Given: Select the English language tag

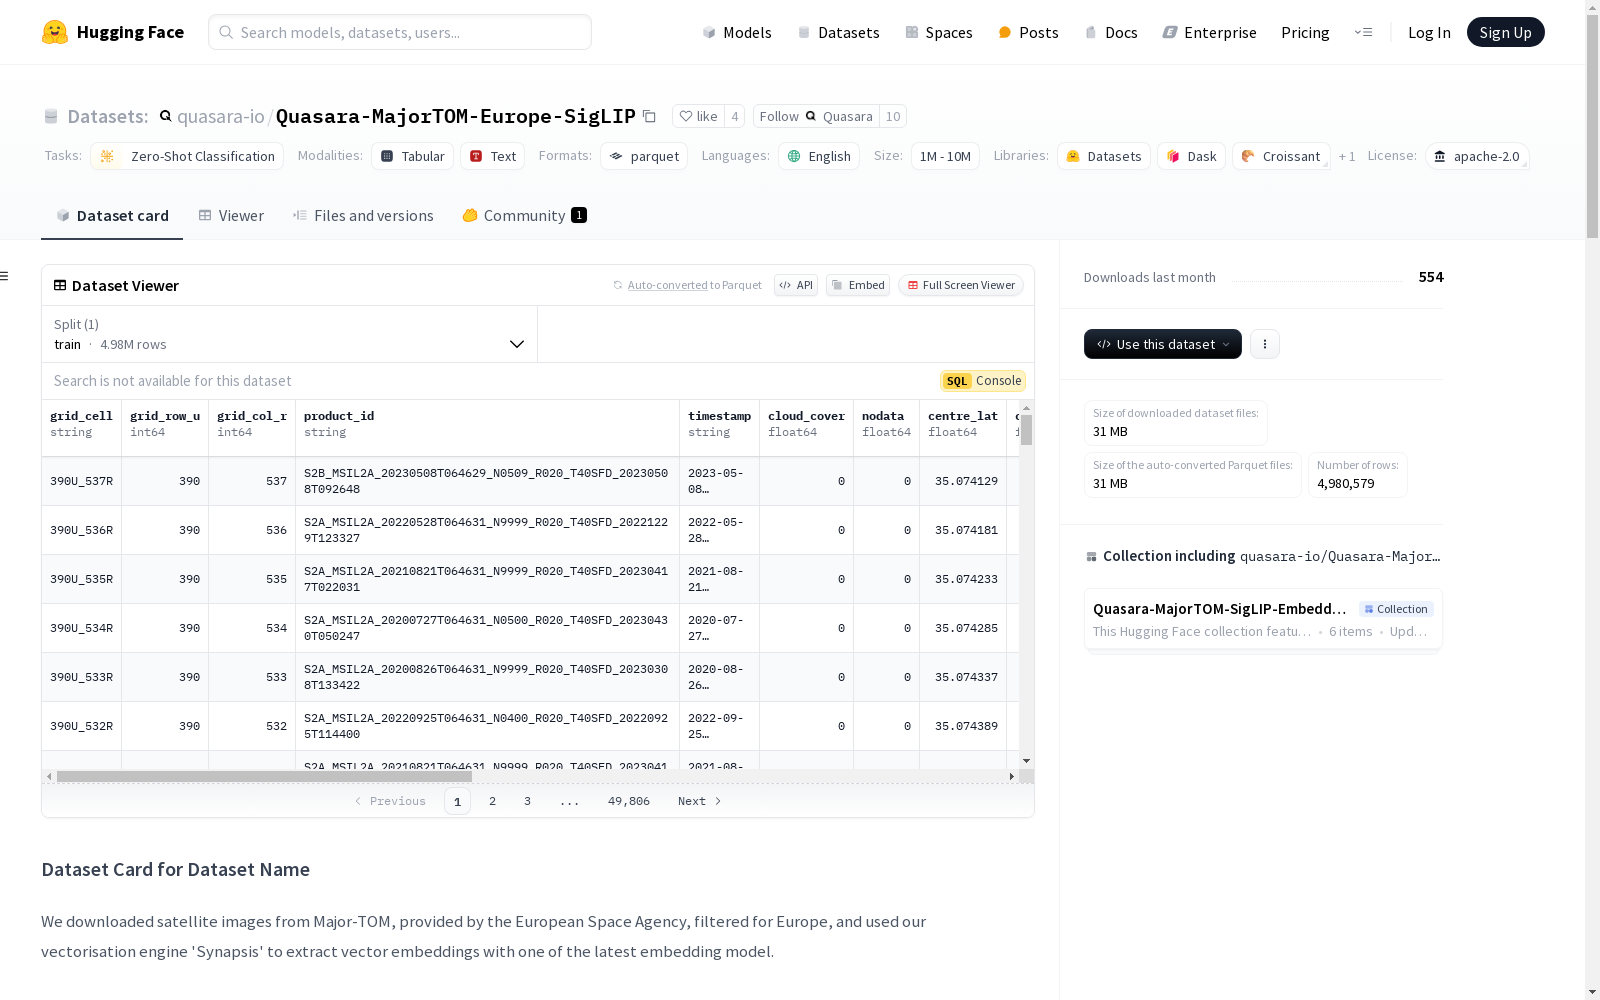Looking at the screenshot, I should 819,156.
